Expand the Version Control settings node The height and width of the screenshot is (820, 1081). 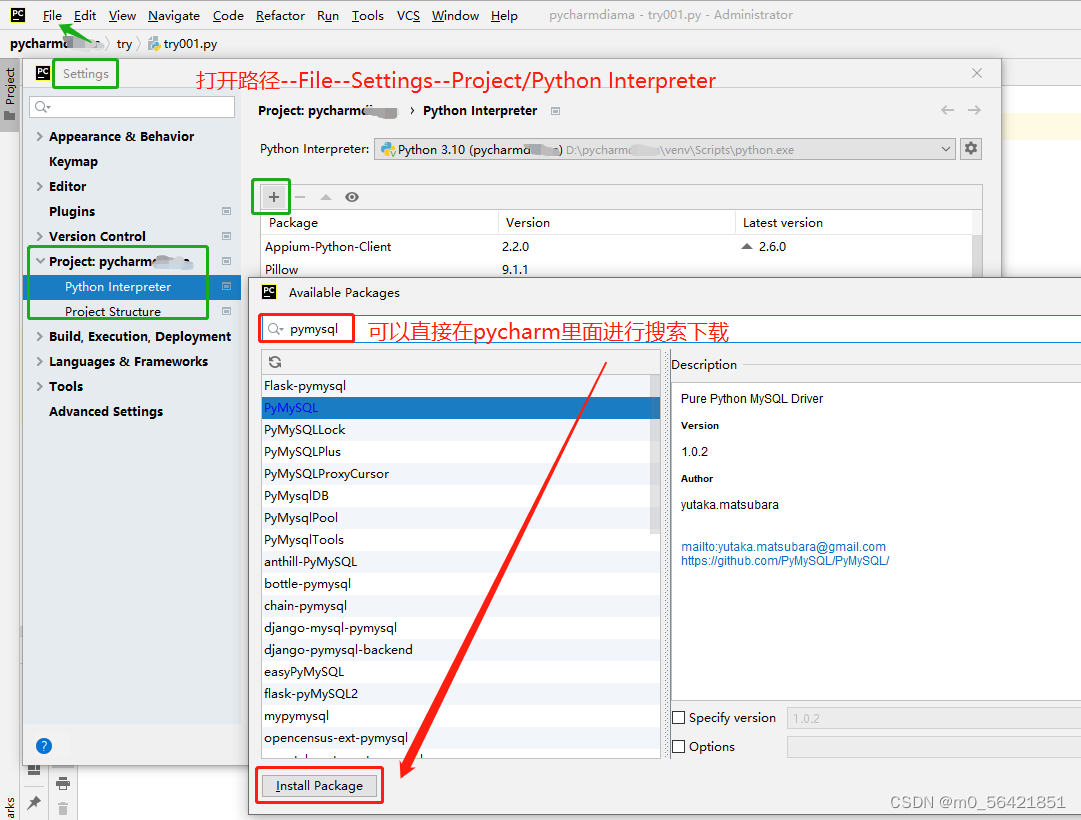pyautogui.click(x=39, y=236)
